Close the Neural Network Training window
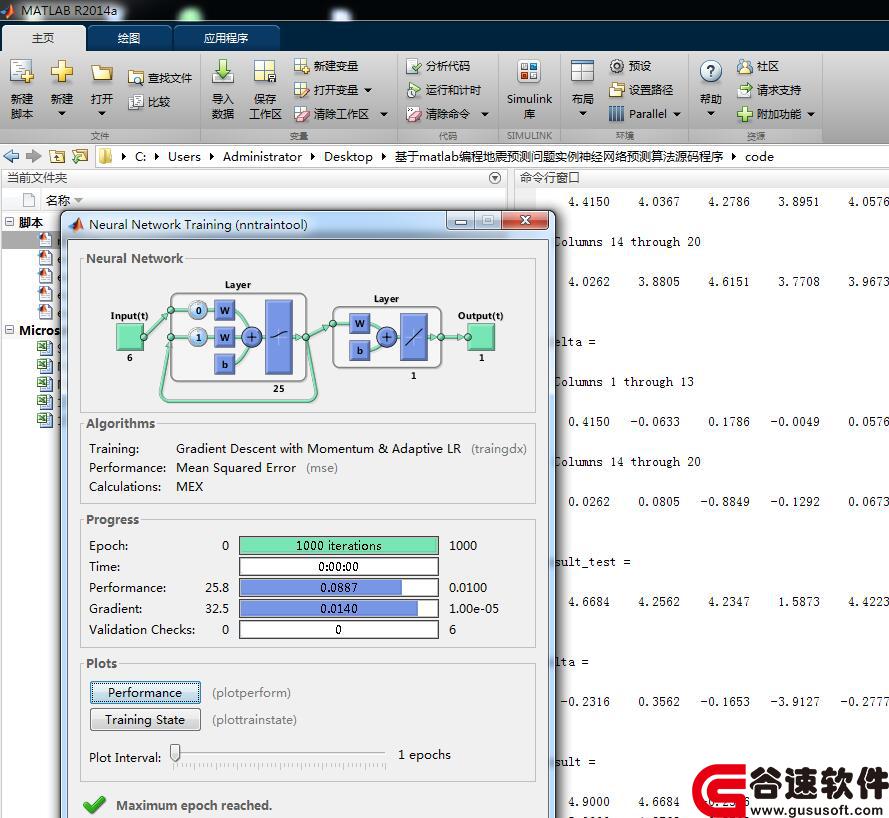The width and height of the screenshot is (889, 818). (x=525, y=221)
